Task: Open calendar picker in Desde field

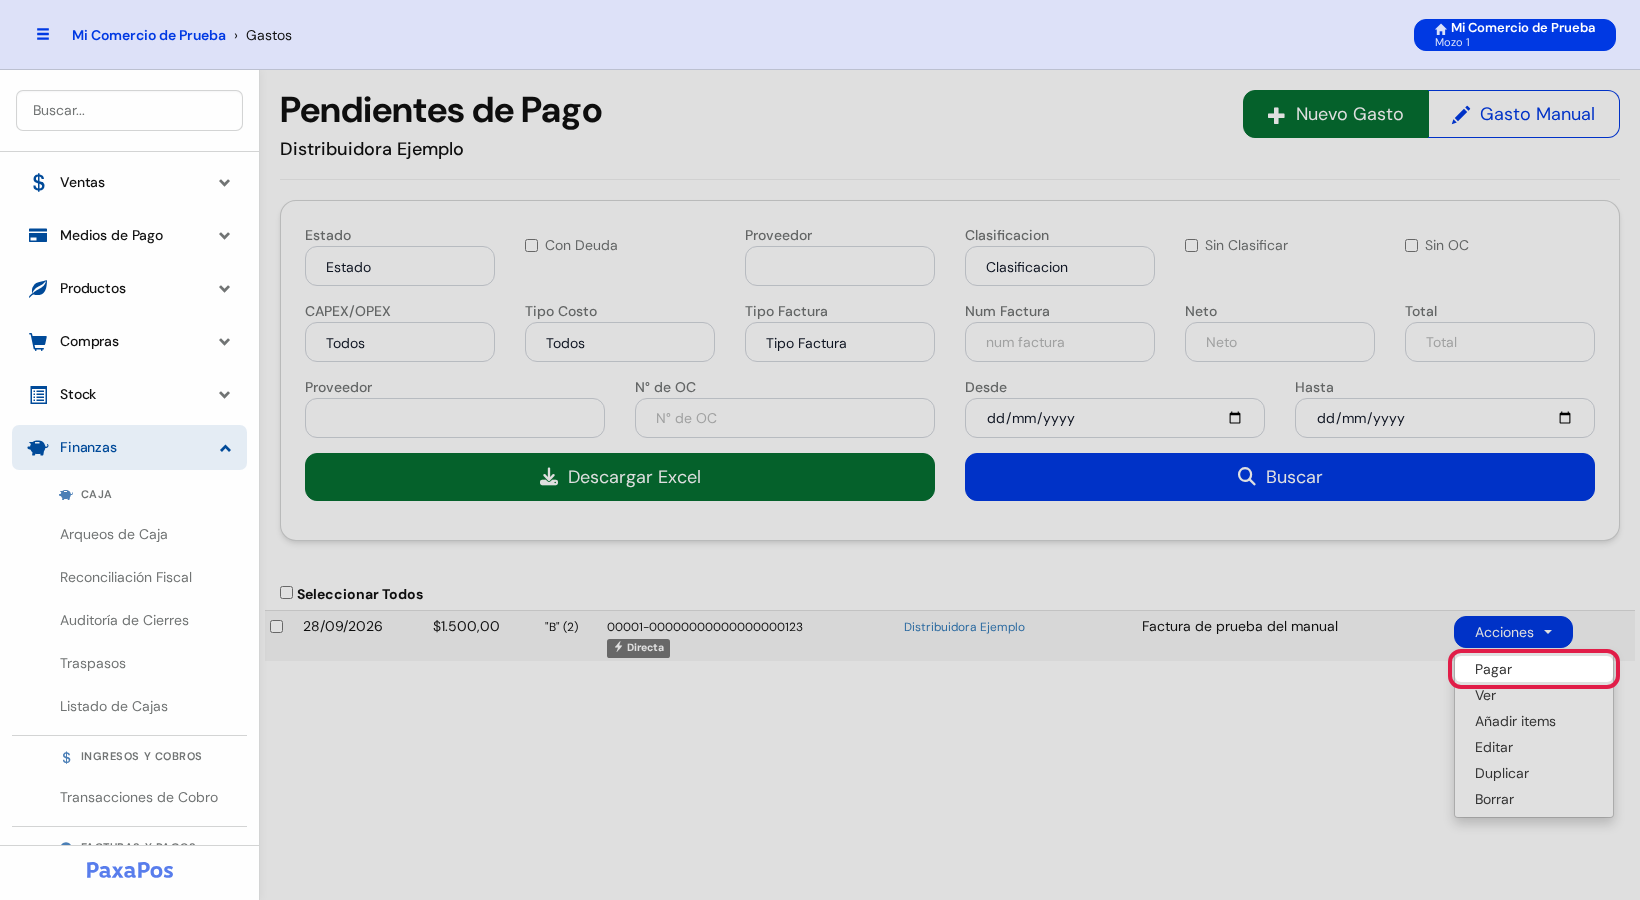Action: tap(1235, 418)
